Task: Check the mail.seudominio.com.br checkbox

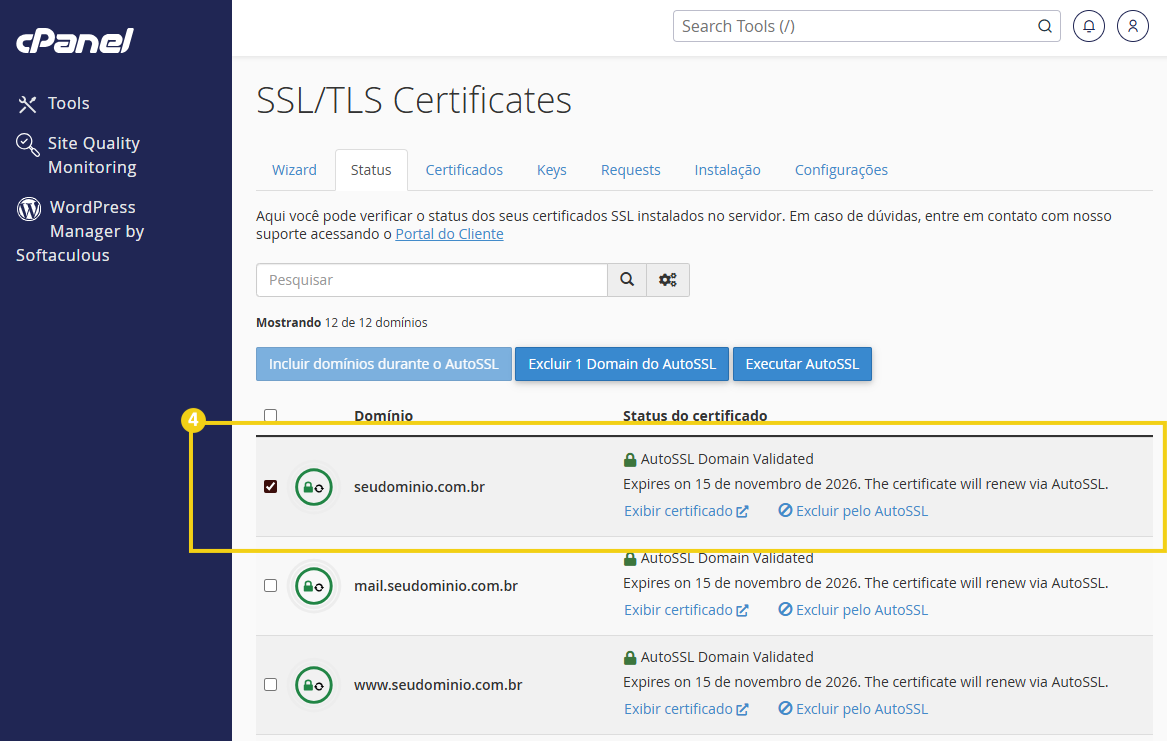Action: (270, 586)
